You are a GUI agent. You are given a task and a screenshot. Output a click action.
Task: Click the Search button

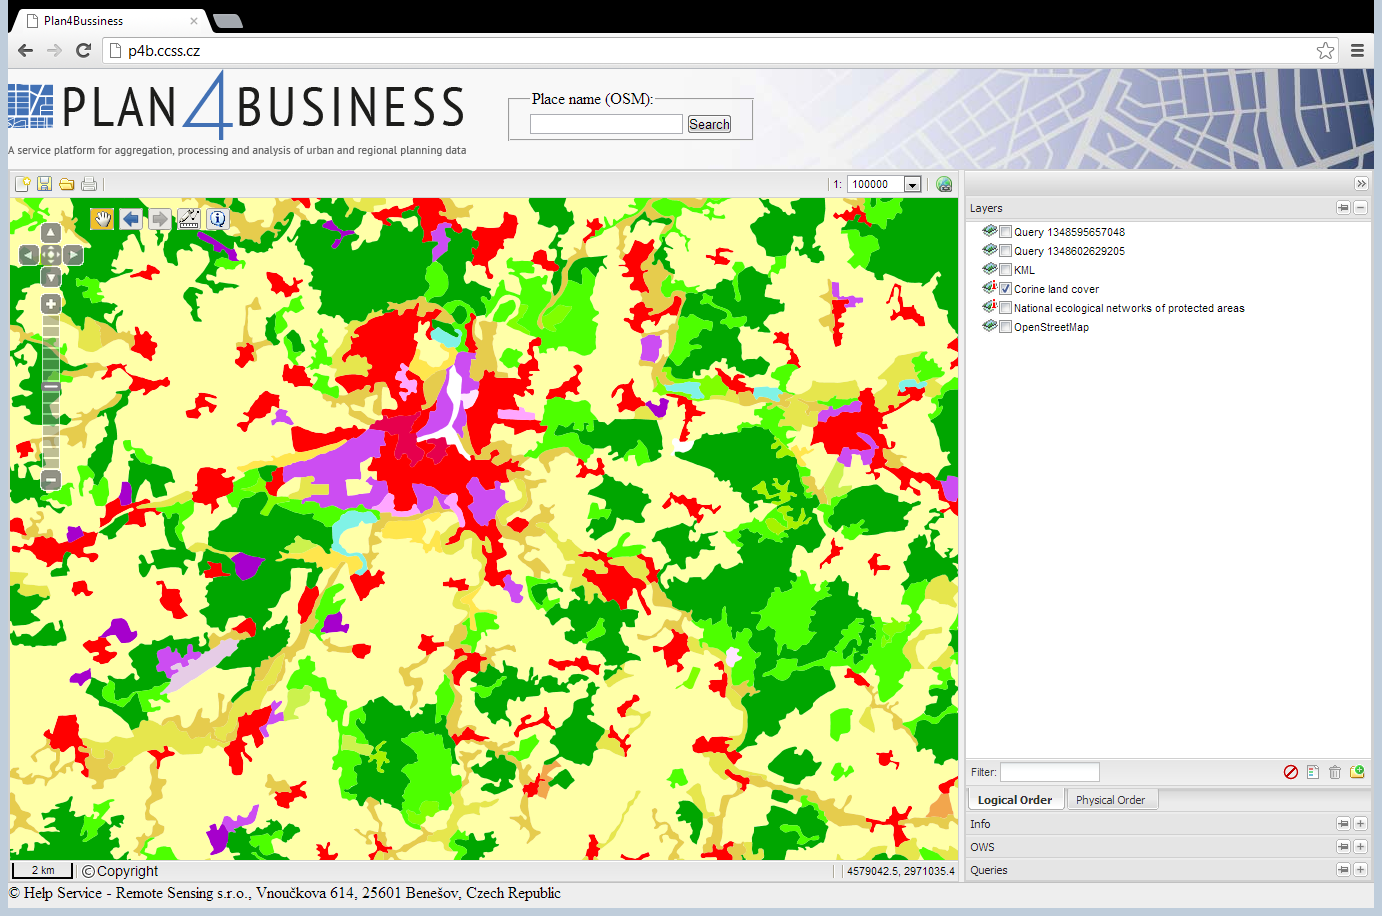coord(709,124)
